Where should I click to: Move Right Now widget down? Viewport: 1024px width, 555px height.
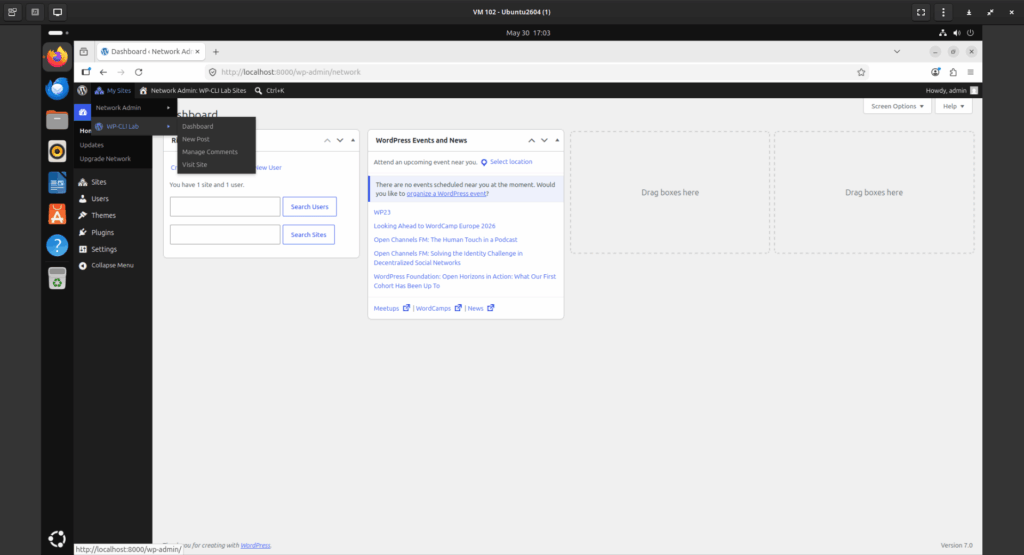click(x=340, y=140)
